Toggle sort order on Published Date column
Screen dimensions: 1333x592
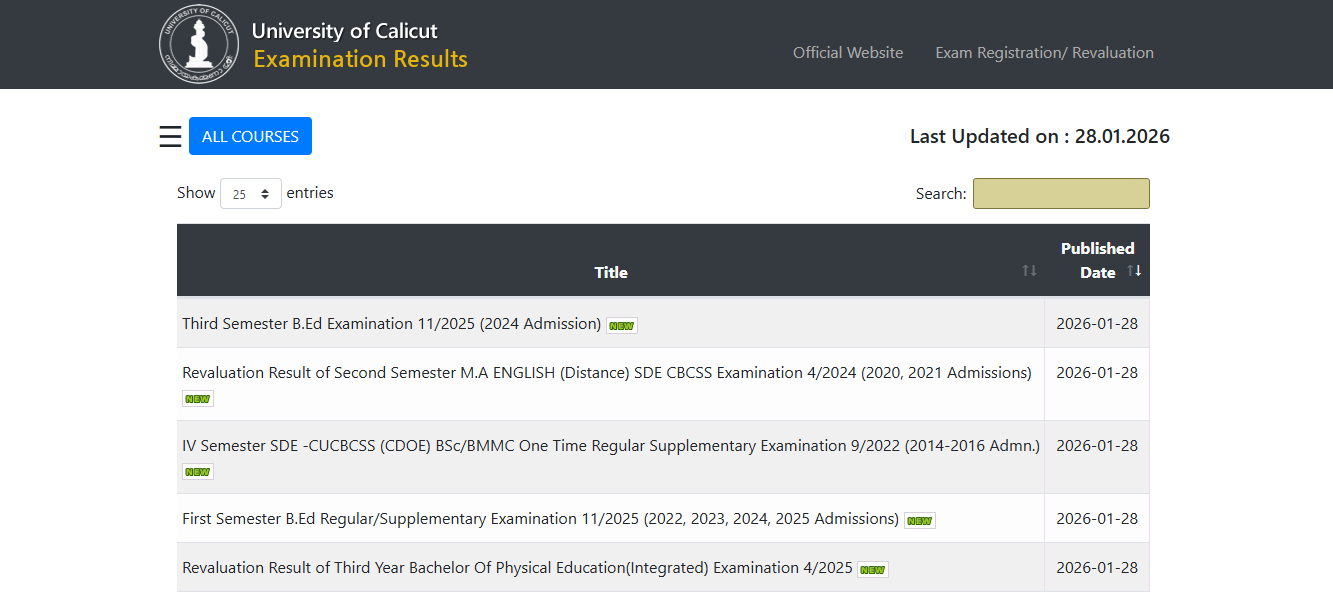tap(1135, 269)
